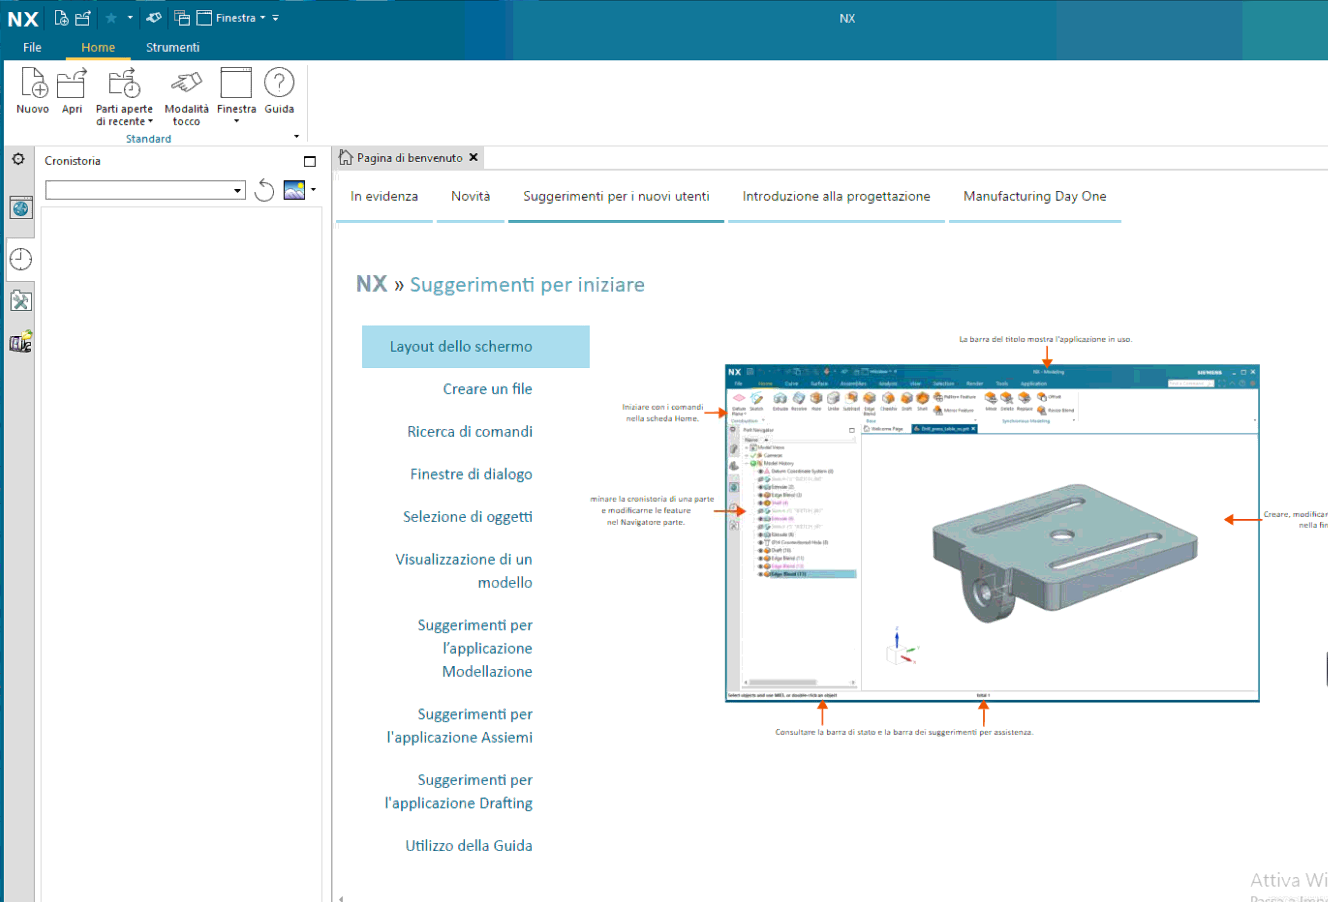This screenshot has height=902, width=1328.
Task: Enable Modalità tocco with the hand icon
Action: tap(186, 97)
